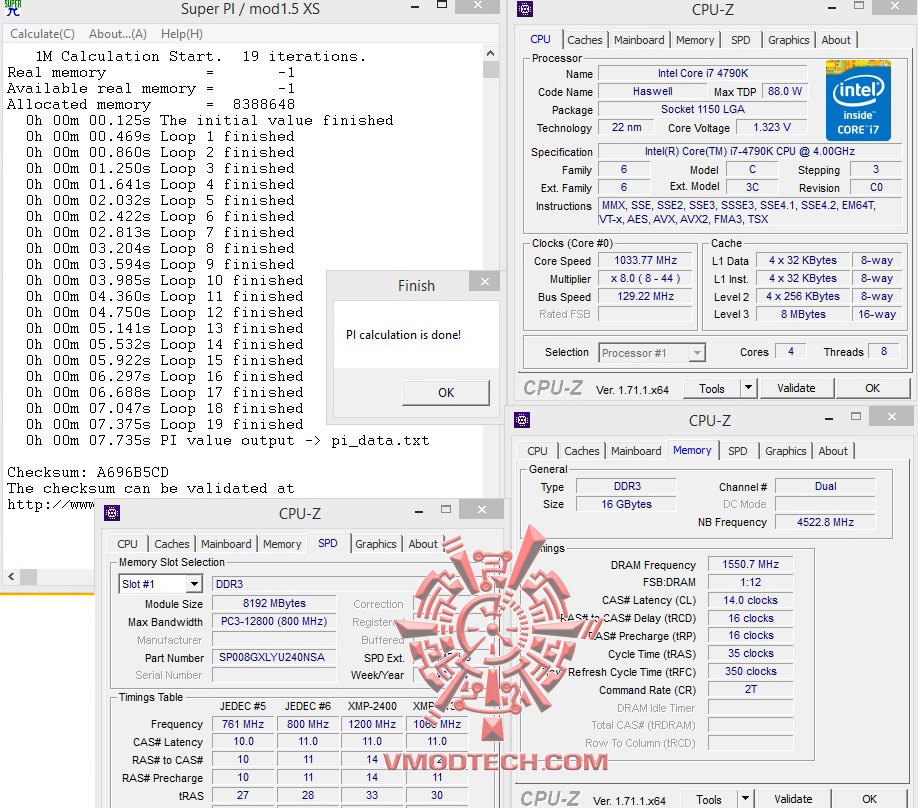Expand Tools dropdown arrow in bottom-right CPU-Z window
The width and height of the screenshot is (918, 808).
pos(745,799)
